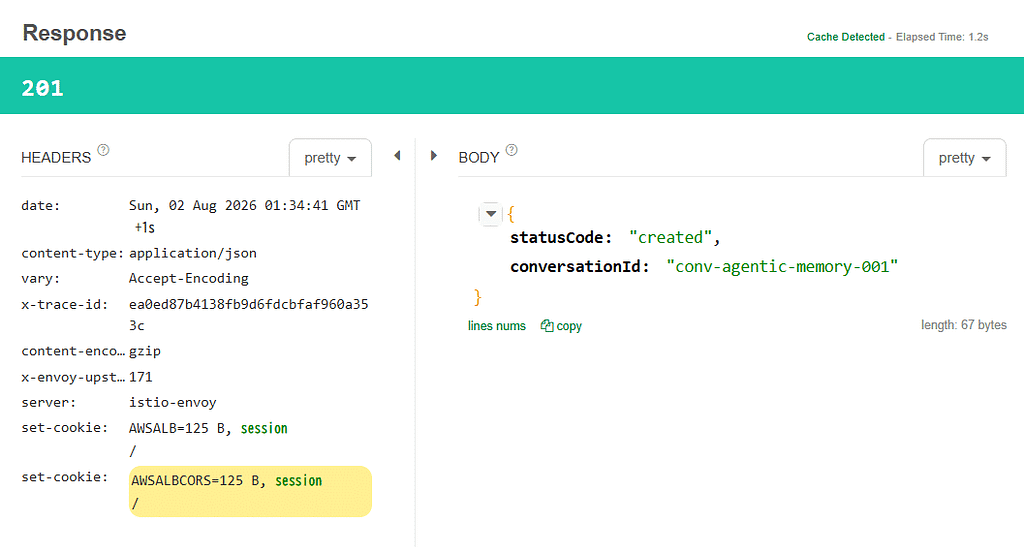Open the body pretty format dropdown

[x=965, y=158]
